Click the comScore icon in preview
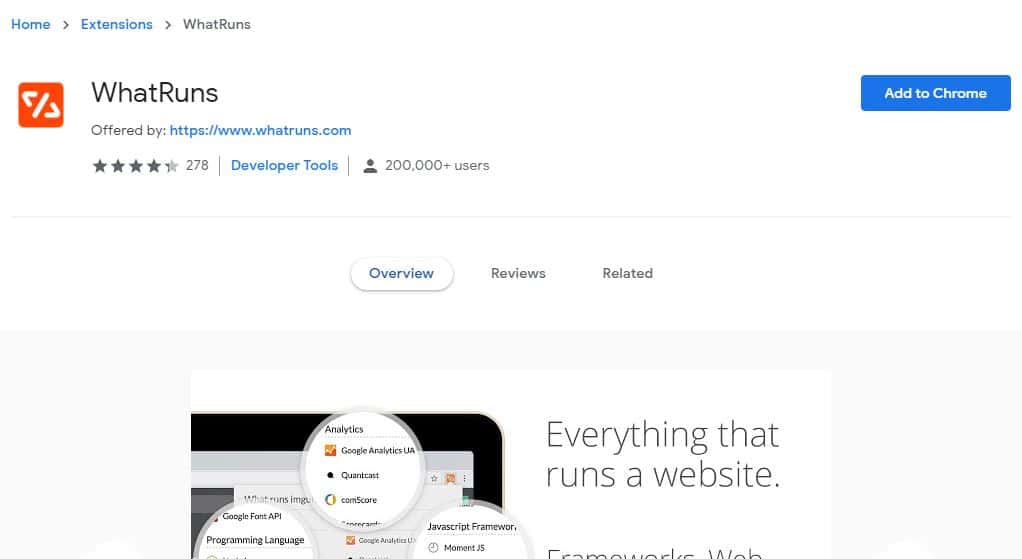The height and width of the screenshot is (559, 1022). point(330,500)
